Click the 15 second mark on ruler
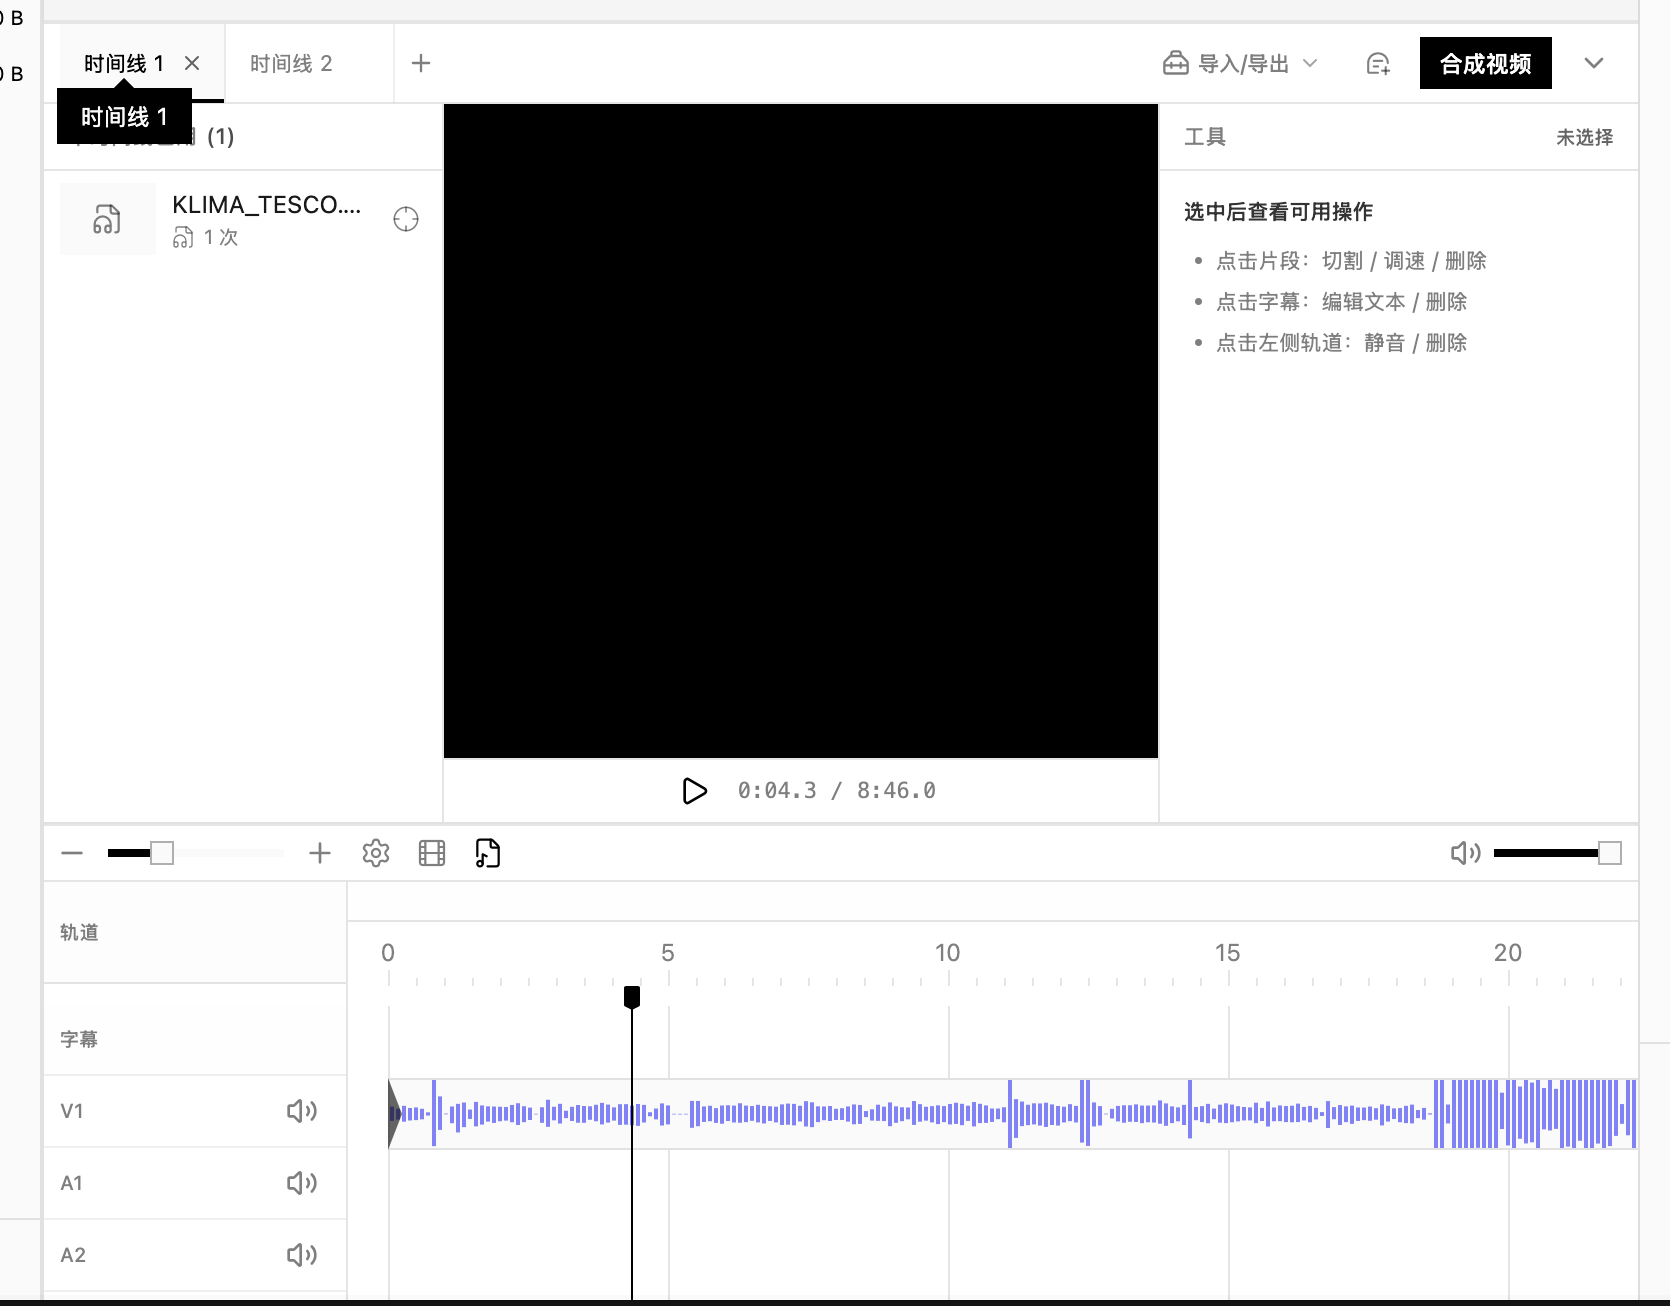This screenshot has height=1306, width=1670. coord(1228,953)
